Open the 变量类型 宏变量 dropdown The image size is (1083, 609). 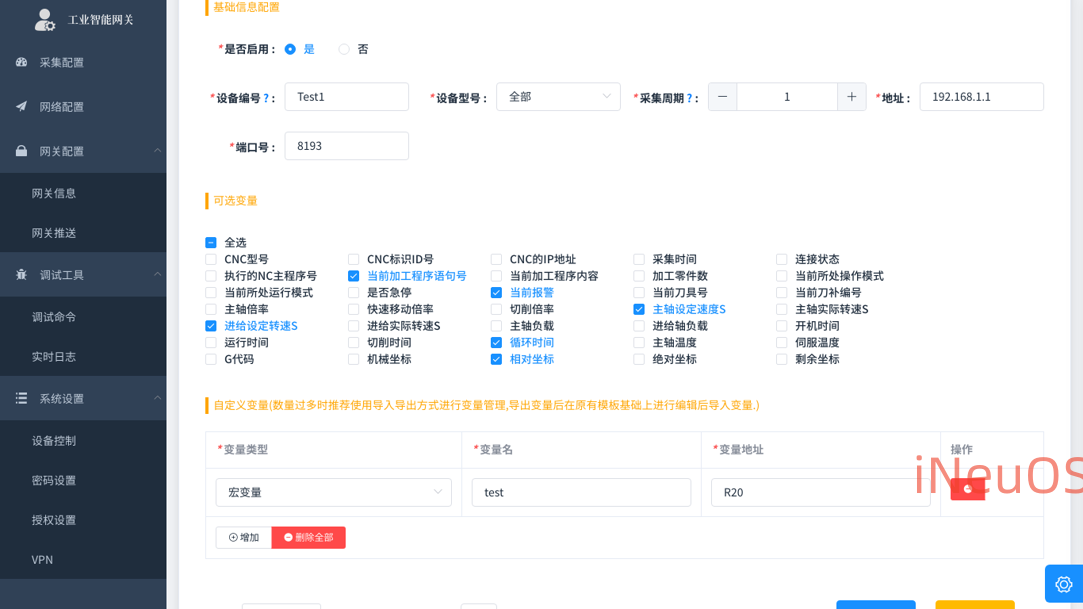(333, 492)
